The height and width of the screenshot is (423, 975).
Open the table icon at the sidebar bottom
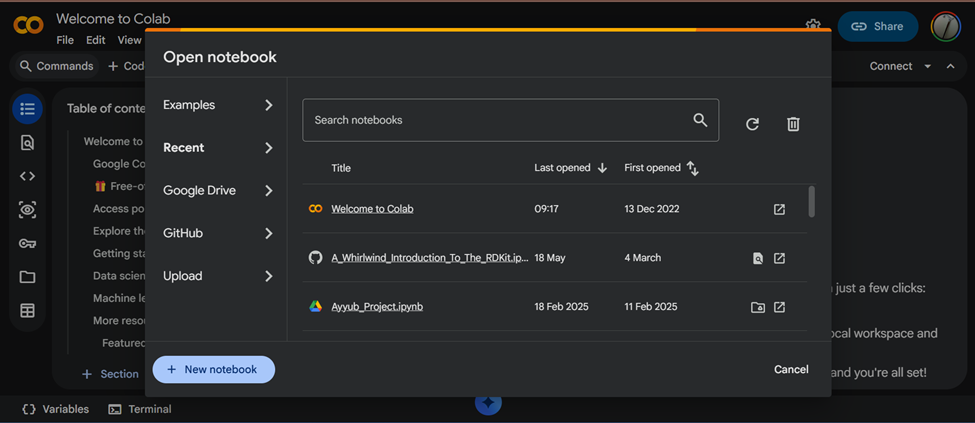(x=27, y=310)
